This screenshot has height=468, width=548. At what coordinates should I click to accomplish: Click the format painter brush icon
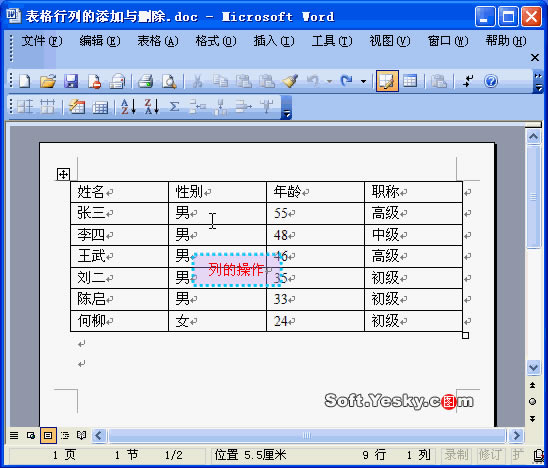click(x=290, y=81)
